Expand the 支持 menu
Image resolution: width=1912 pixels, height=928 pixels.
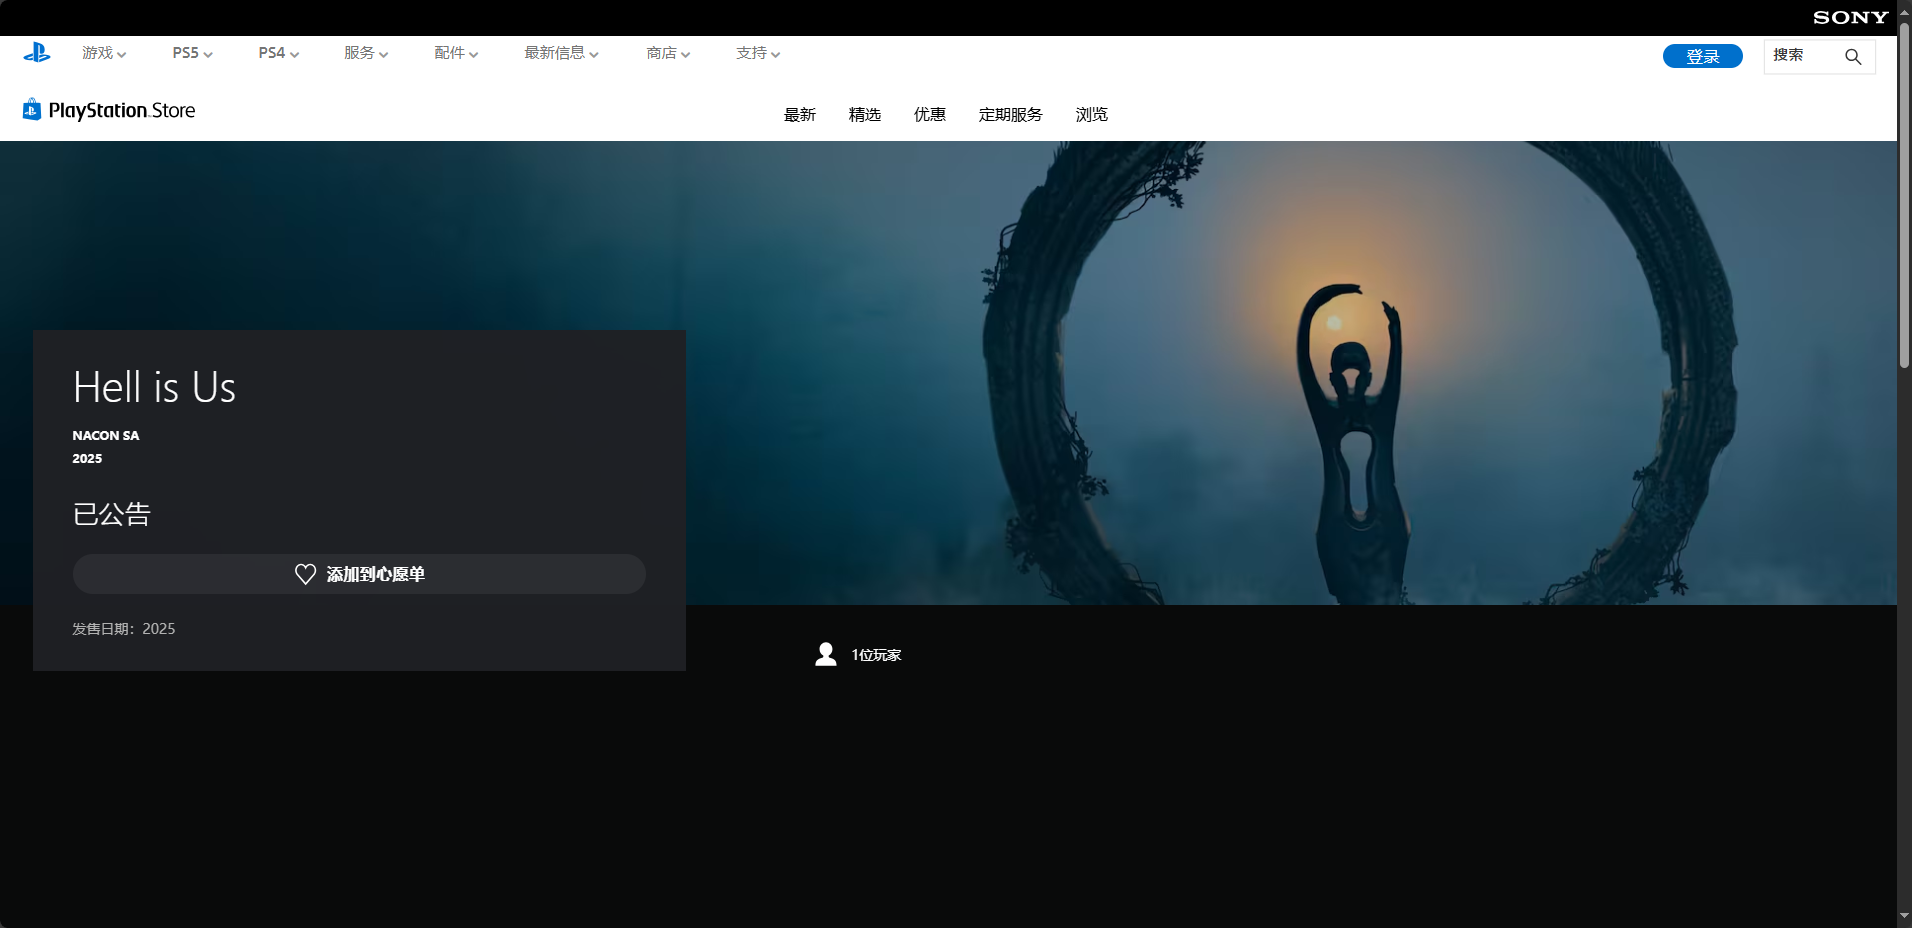pyautogui.click(x=758, y=53)
